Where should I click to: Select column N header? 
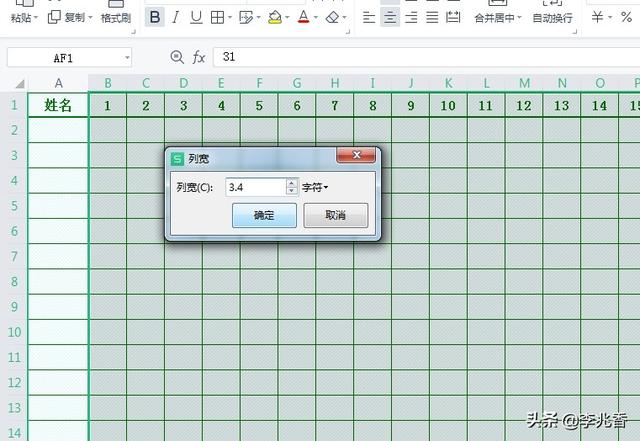[x=562, y=83]
